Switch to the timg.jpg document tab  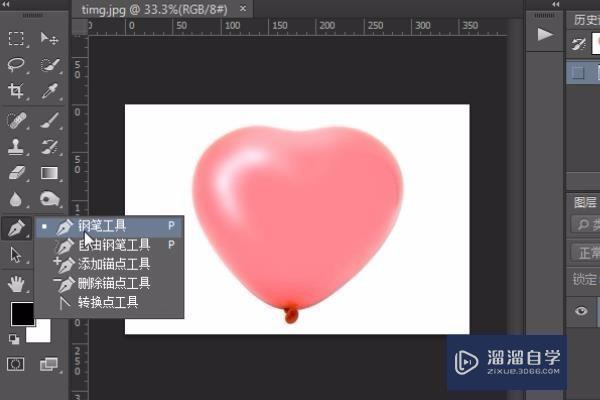pos(155,10)
